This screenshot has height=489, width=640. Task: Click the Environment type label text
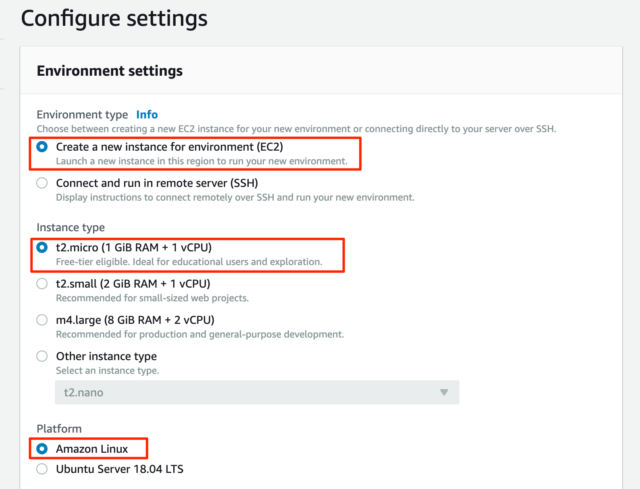(82, 115)
